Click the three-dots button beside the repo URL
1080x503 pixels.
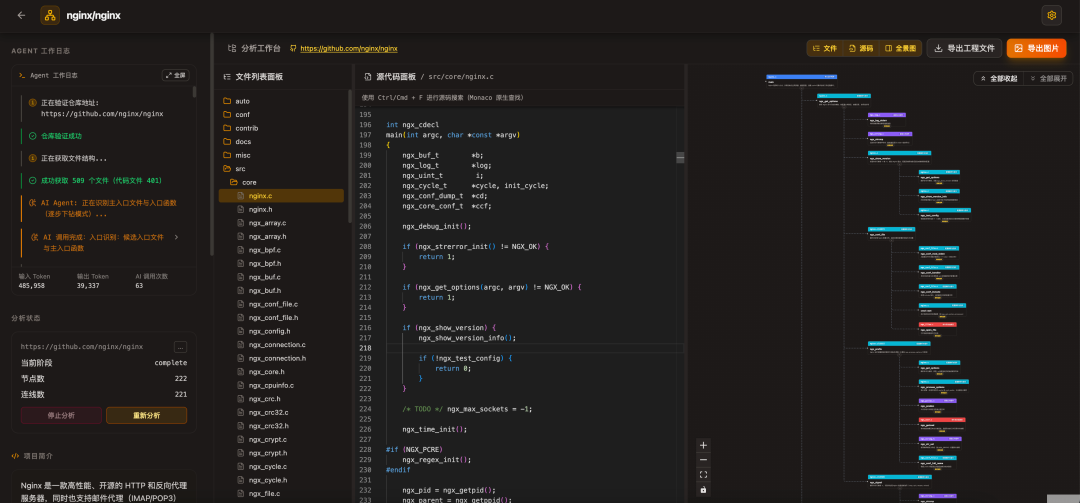point(180,347)
